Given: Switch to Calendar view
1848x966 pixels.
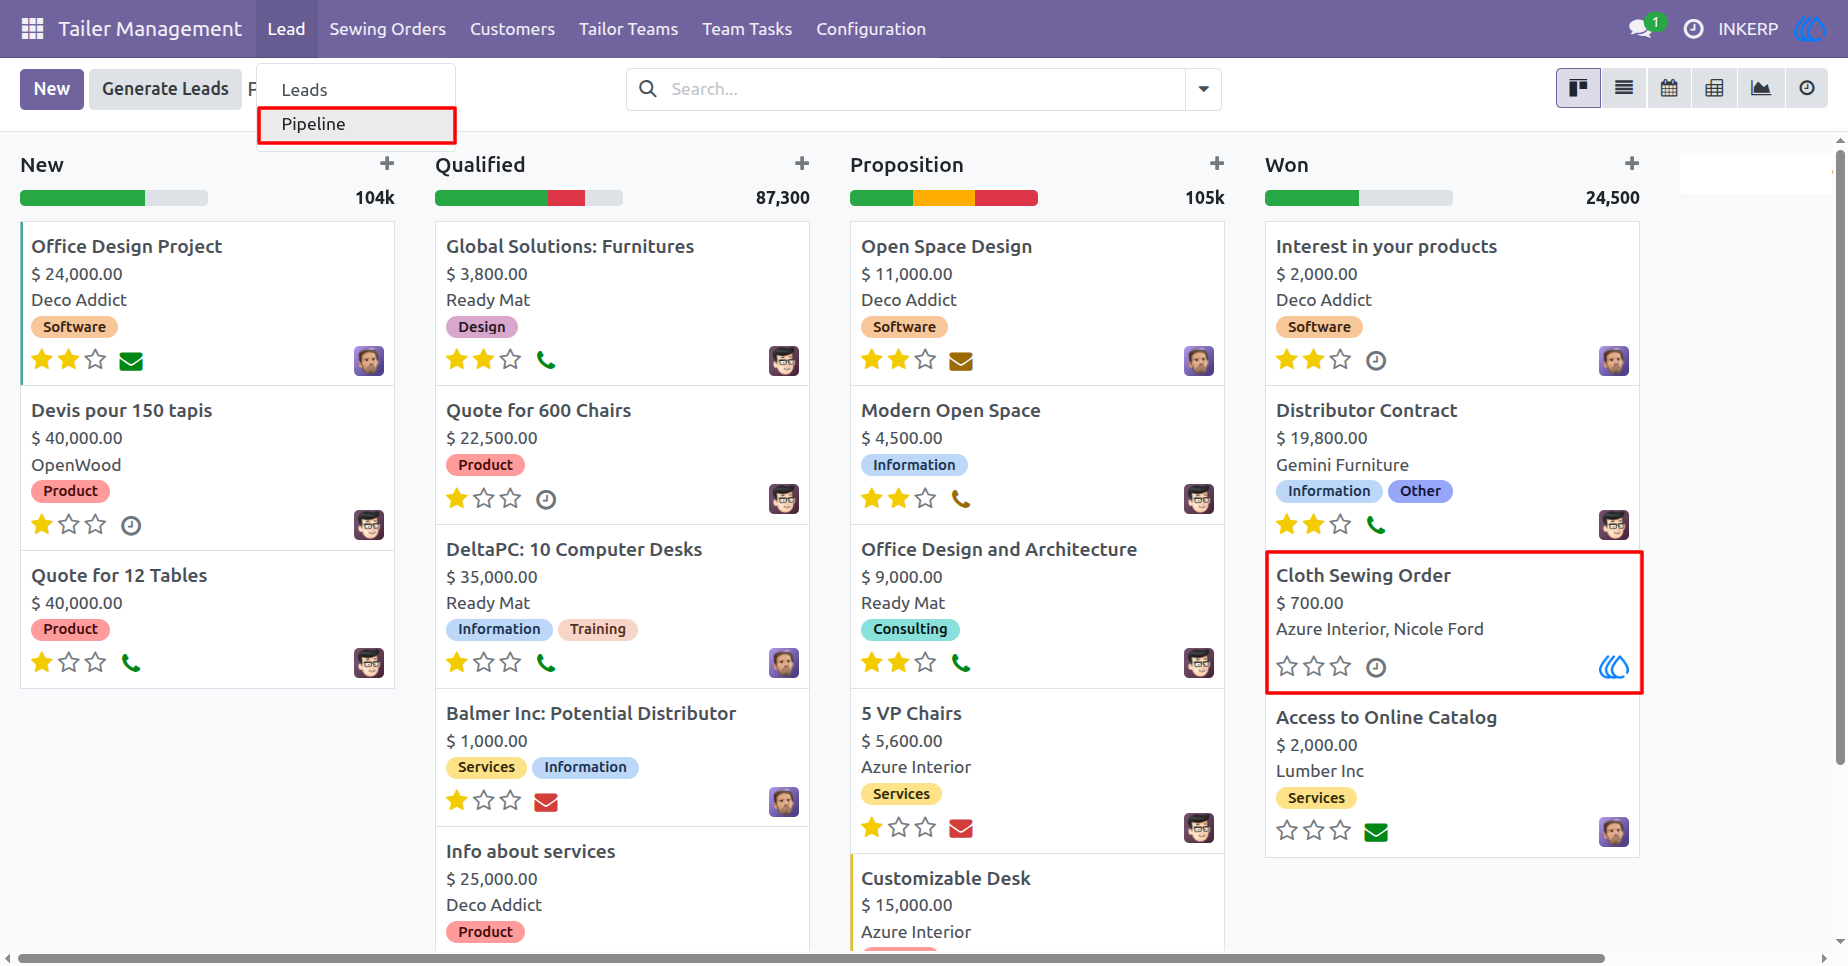Looking at the screenshot, I should [1669, 88].
